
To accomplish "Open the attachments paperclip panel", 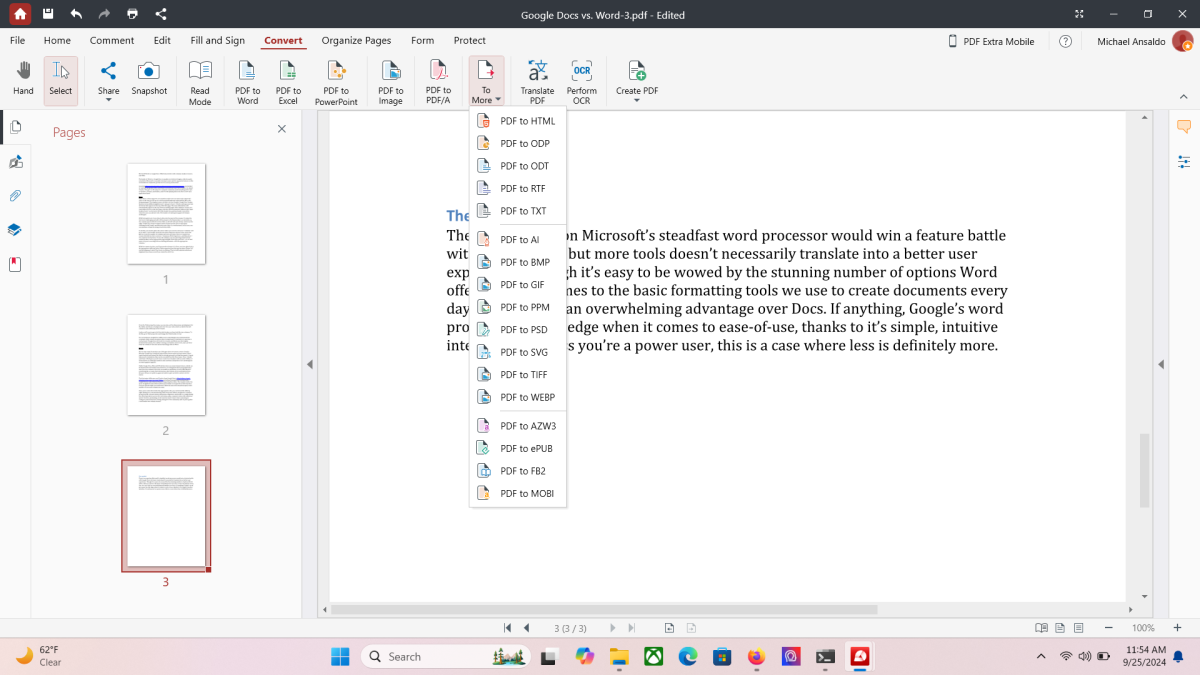I will tap(15, 196).
